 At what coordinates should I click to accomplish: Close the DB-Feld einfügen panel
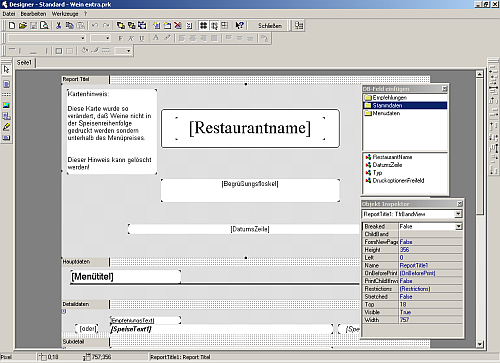(444, 89)
